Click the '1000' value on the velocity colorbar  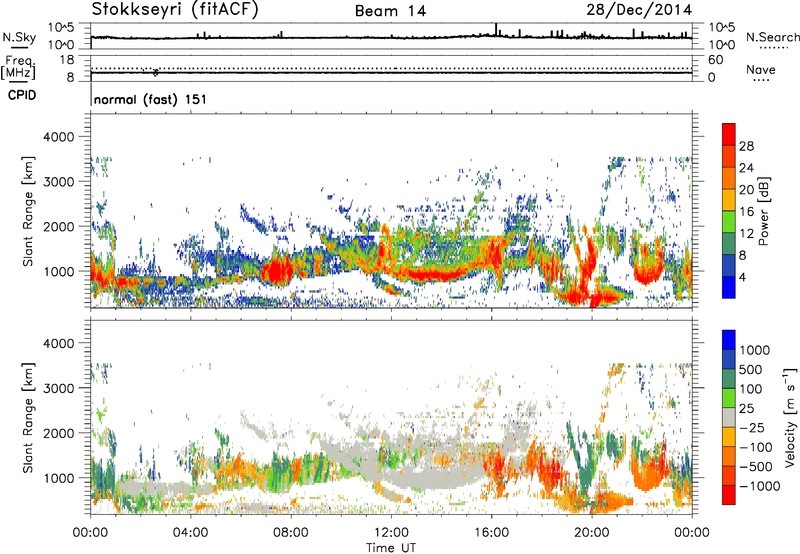point(755,350)
